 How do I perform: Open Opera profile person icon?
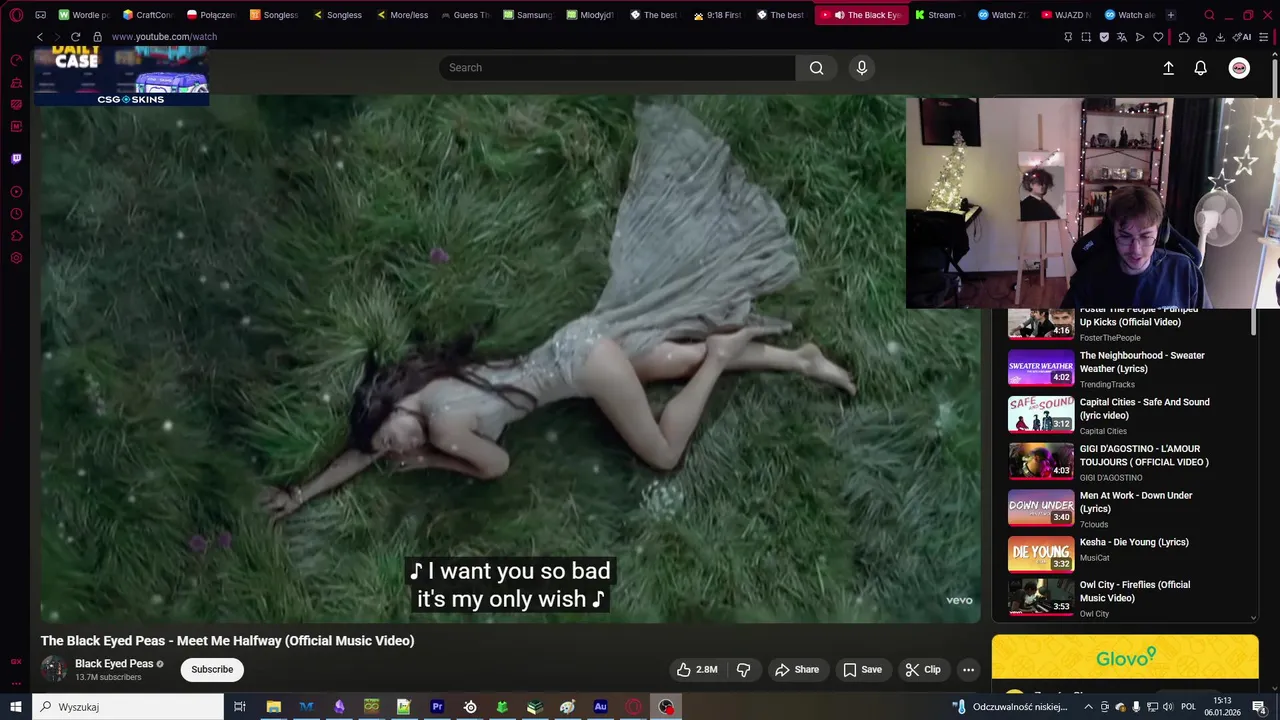point(1202,37)
